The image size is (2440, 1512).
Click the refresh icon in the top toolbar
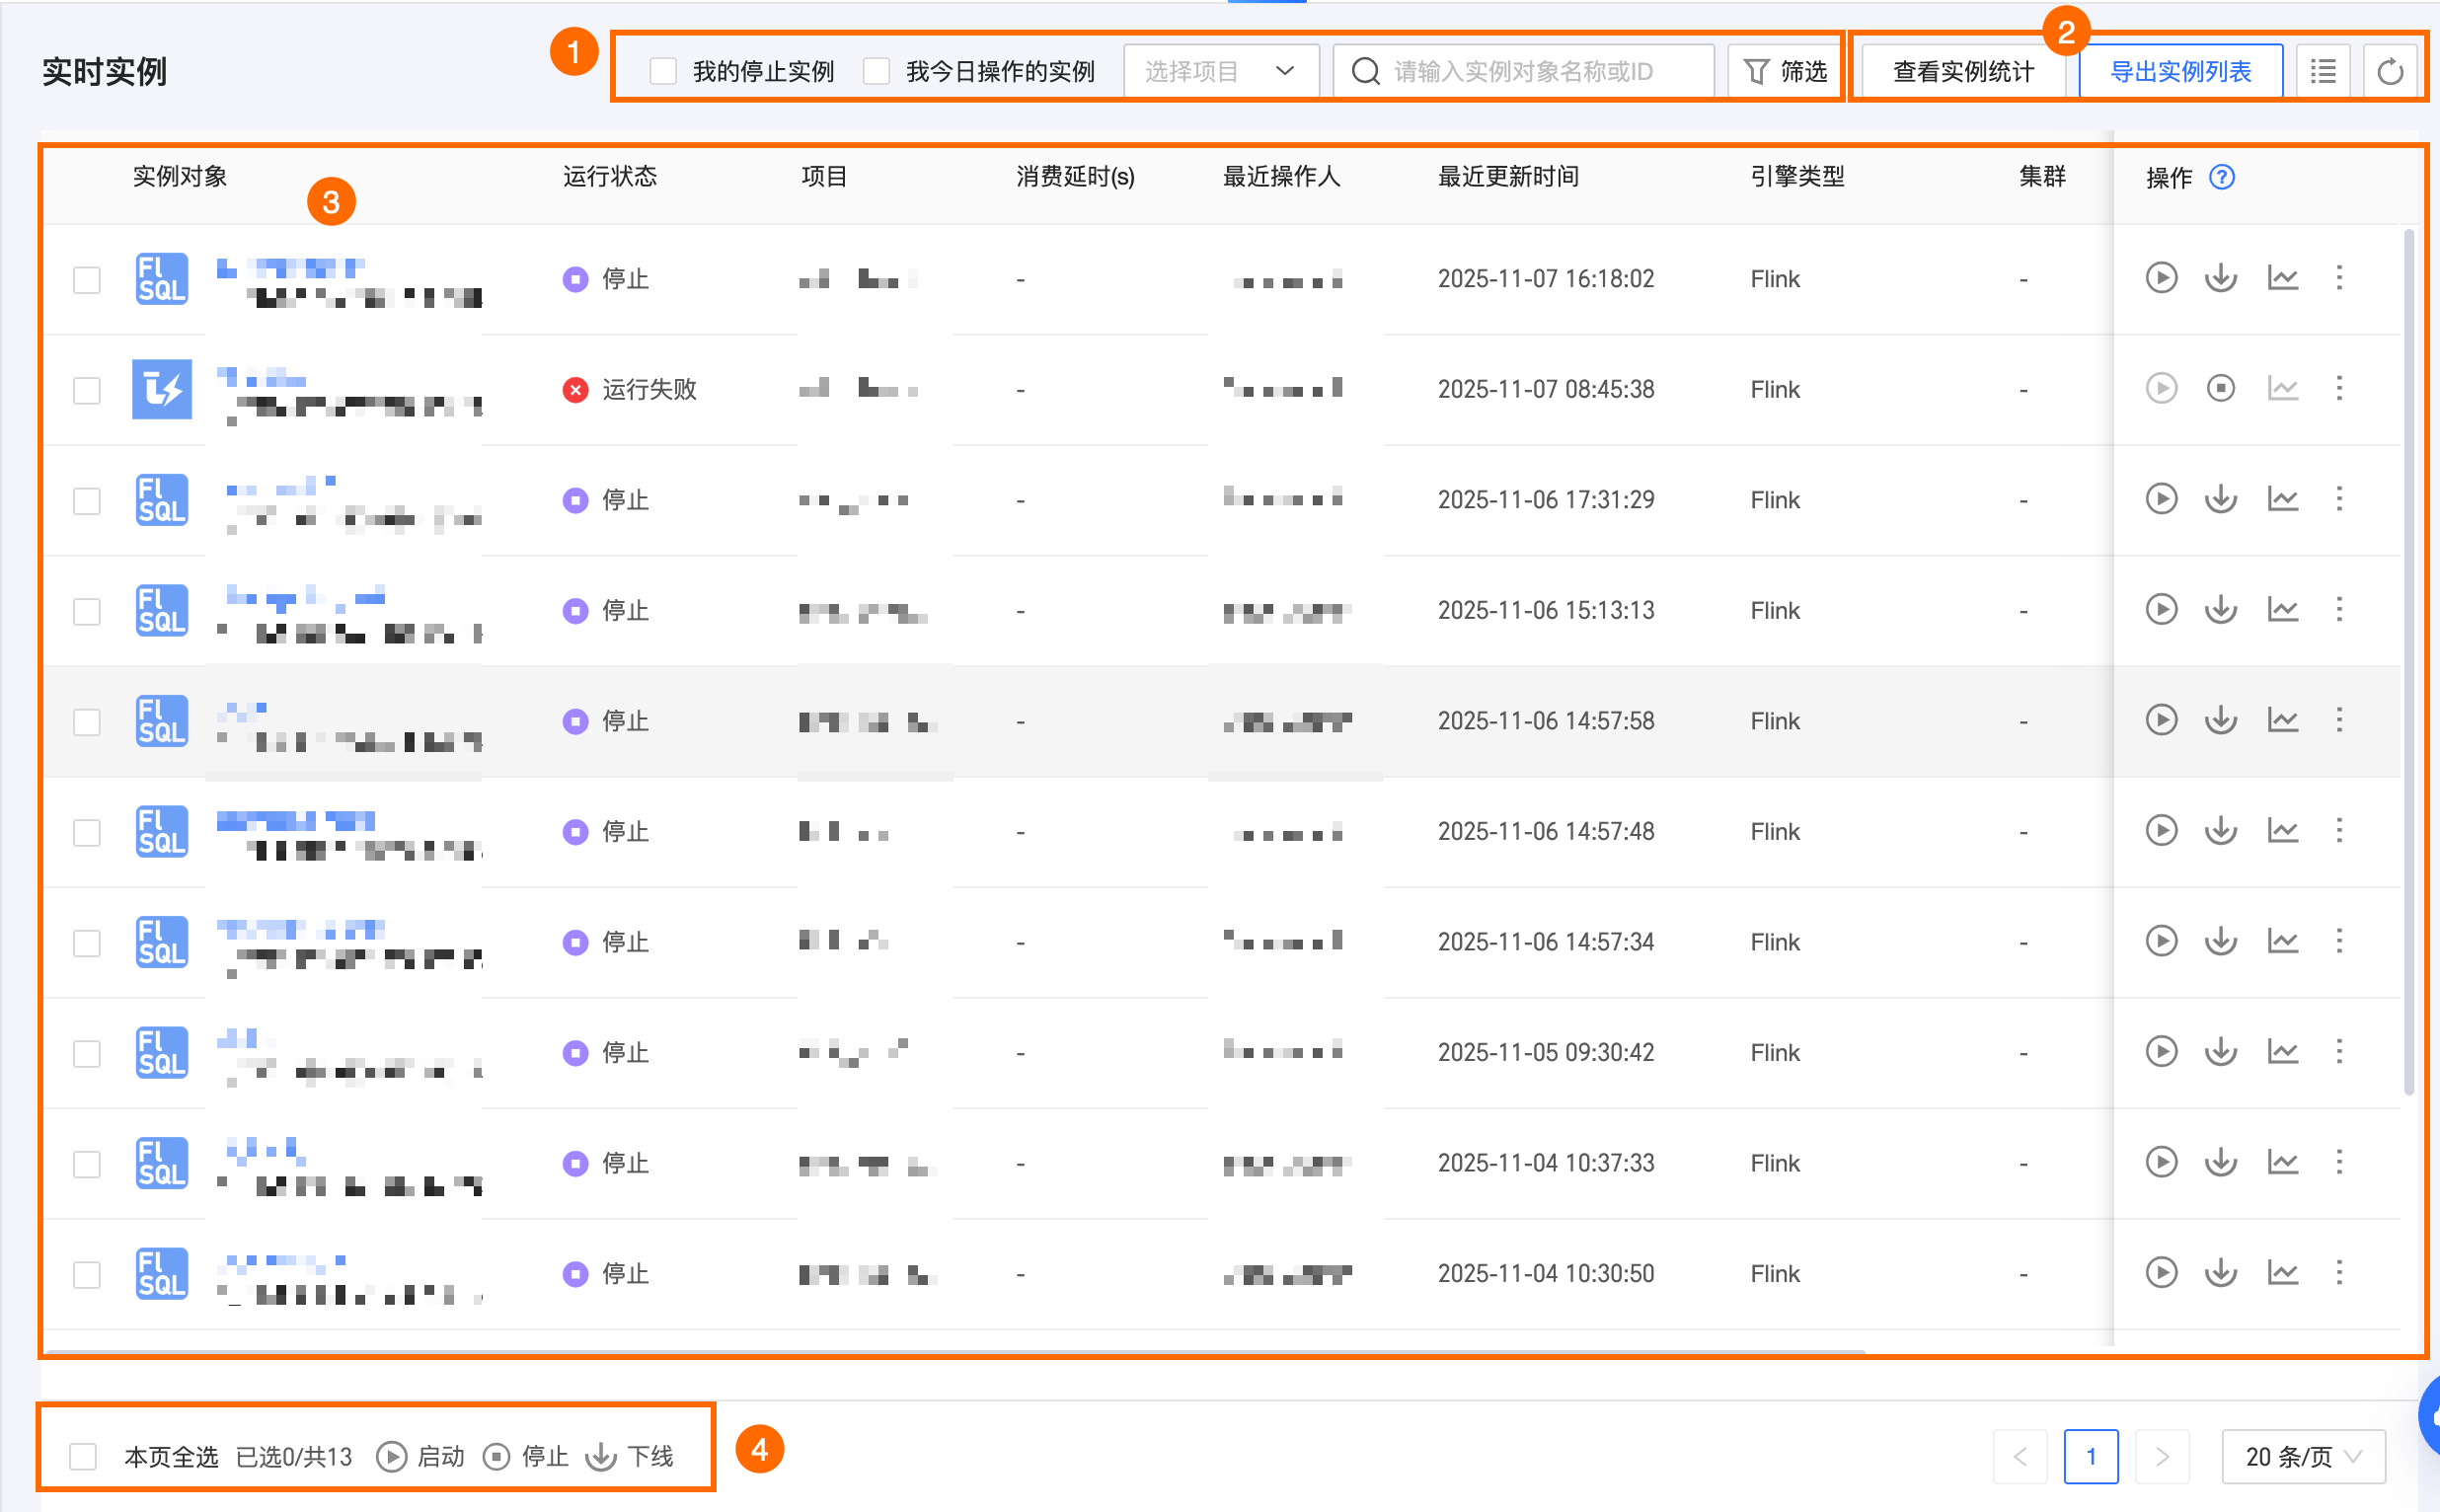(2389, 72)
